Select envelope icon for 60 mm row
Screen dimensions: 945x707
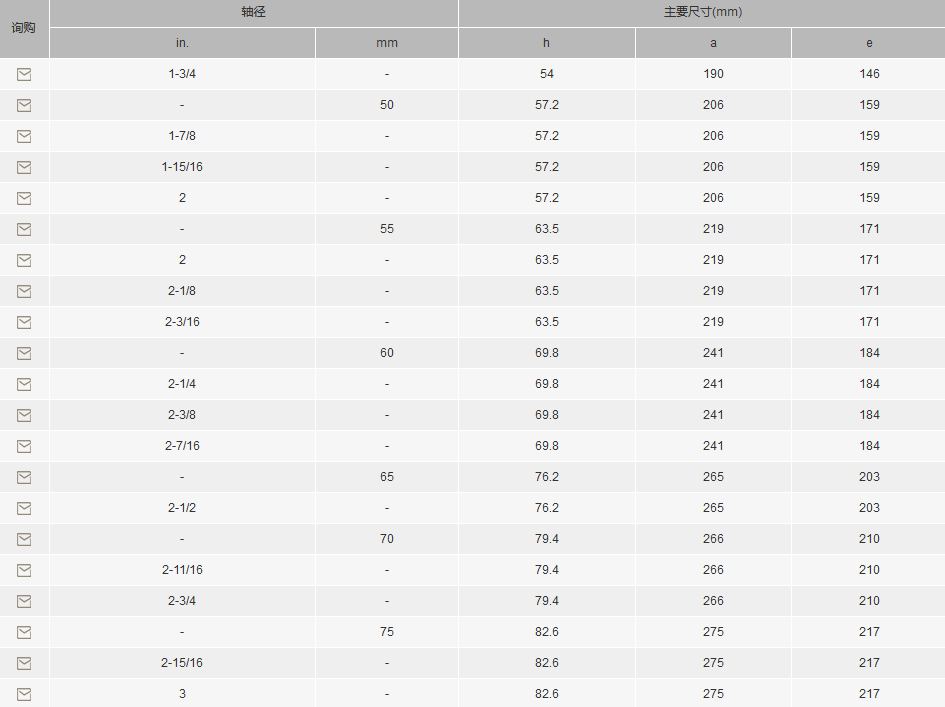(x=24, y=354)
